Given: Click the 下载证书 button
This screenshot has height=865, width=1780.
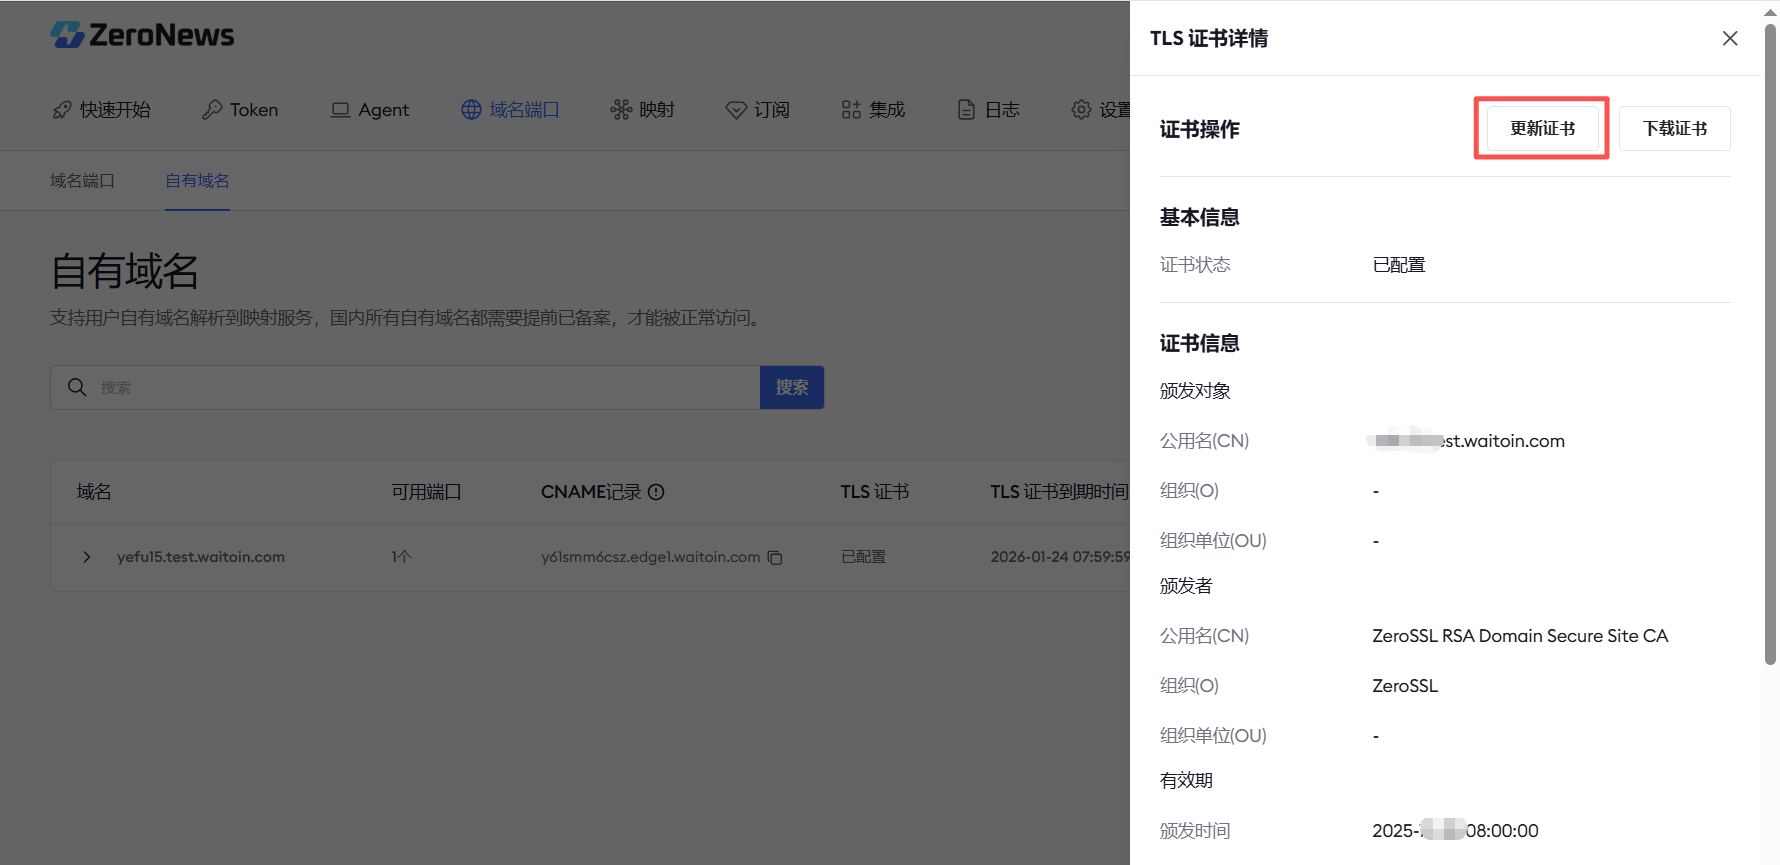Looking at the screenshot, I should (x=1674, y=128).
